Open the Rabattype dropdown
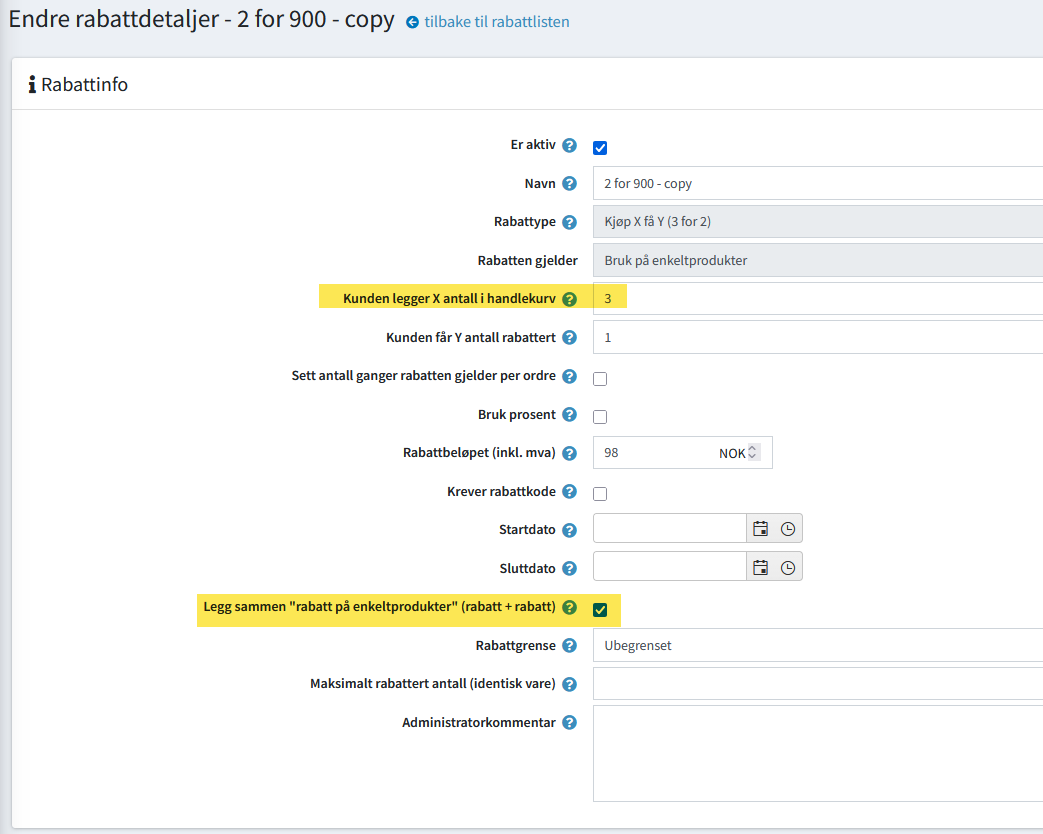Viewport: 1043px width, 834px height. pos(817,222)
